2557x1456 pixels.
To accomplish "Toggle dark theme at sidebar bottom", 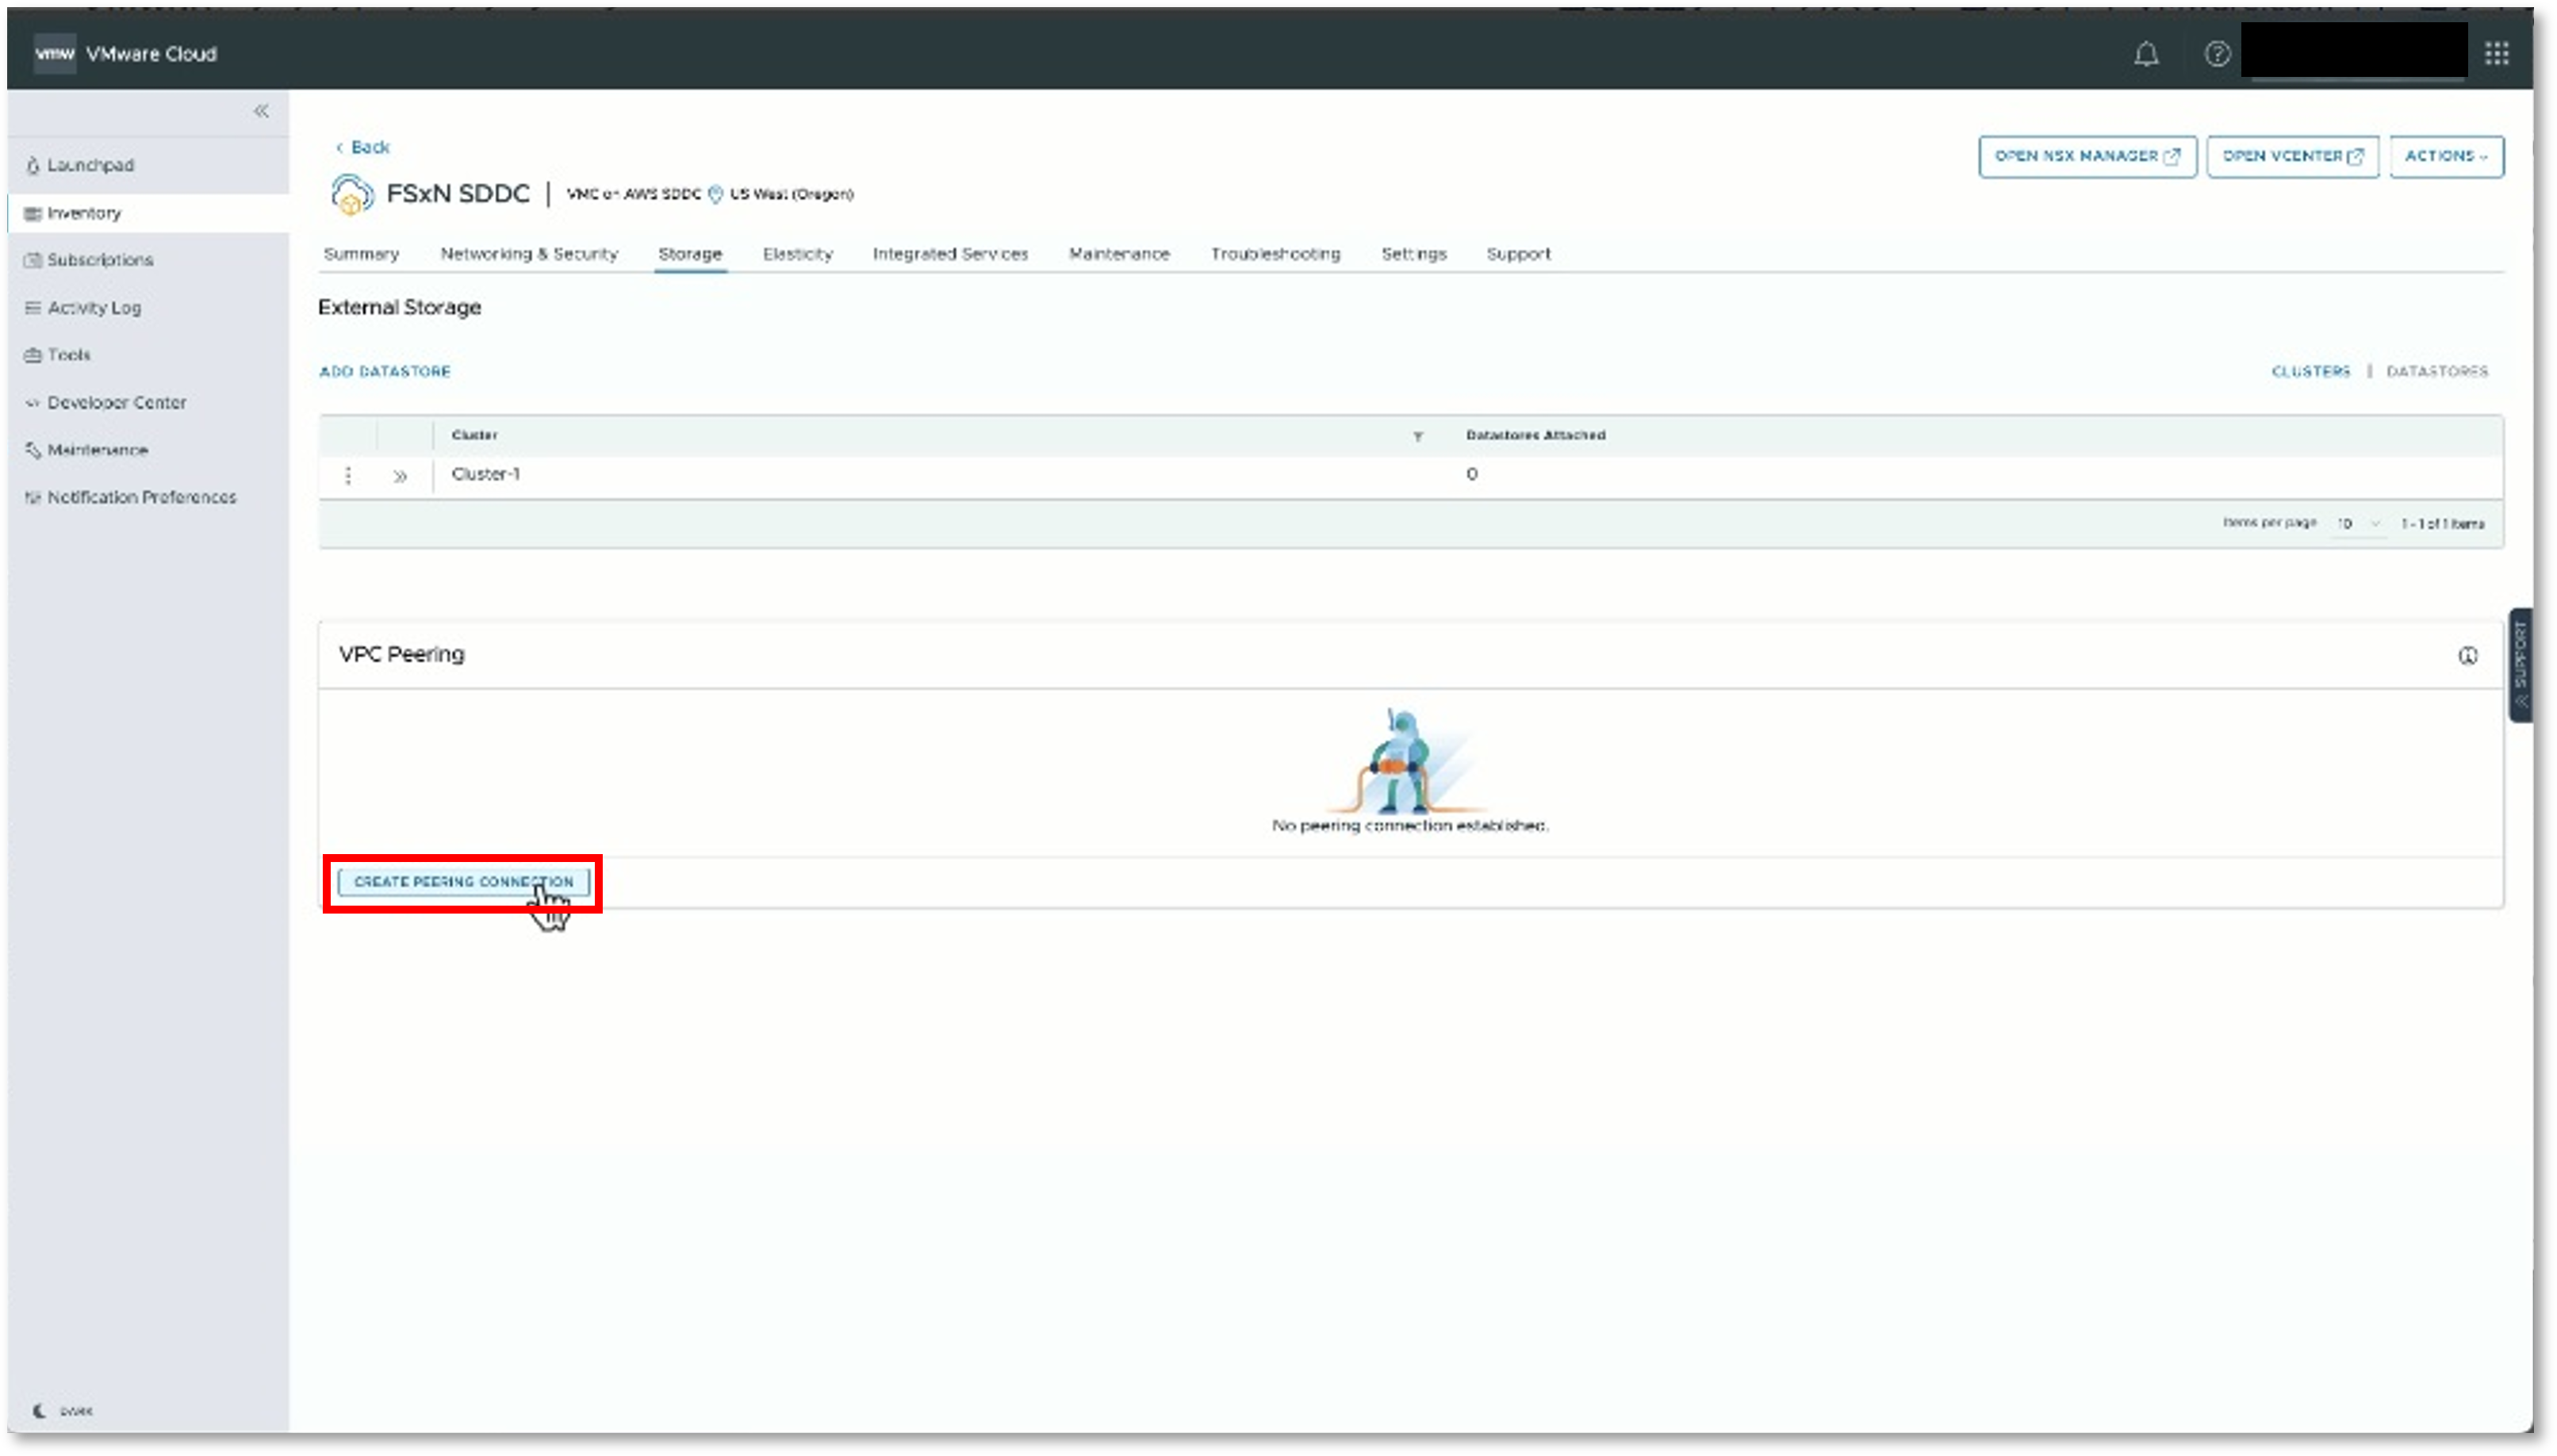I will click(x=62, y=1411).
